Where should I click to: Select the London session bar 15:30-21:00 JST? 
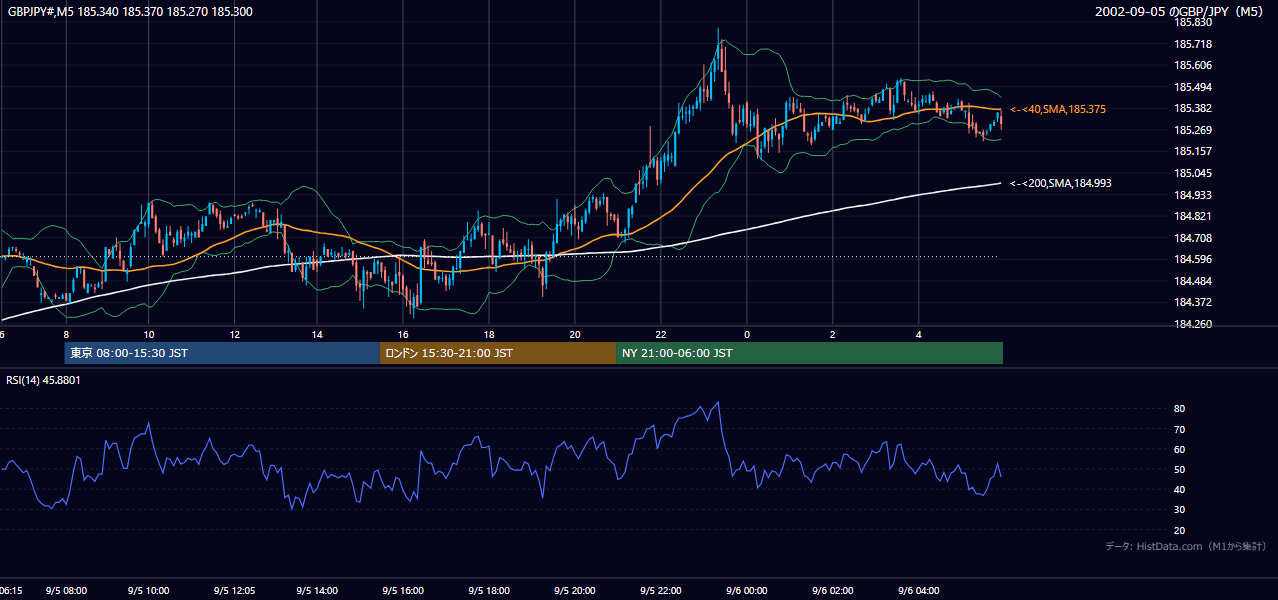498,353
